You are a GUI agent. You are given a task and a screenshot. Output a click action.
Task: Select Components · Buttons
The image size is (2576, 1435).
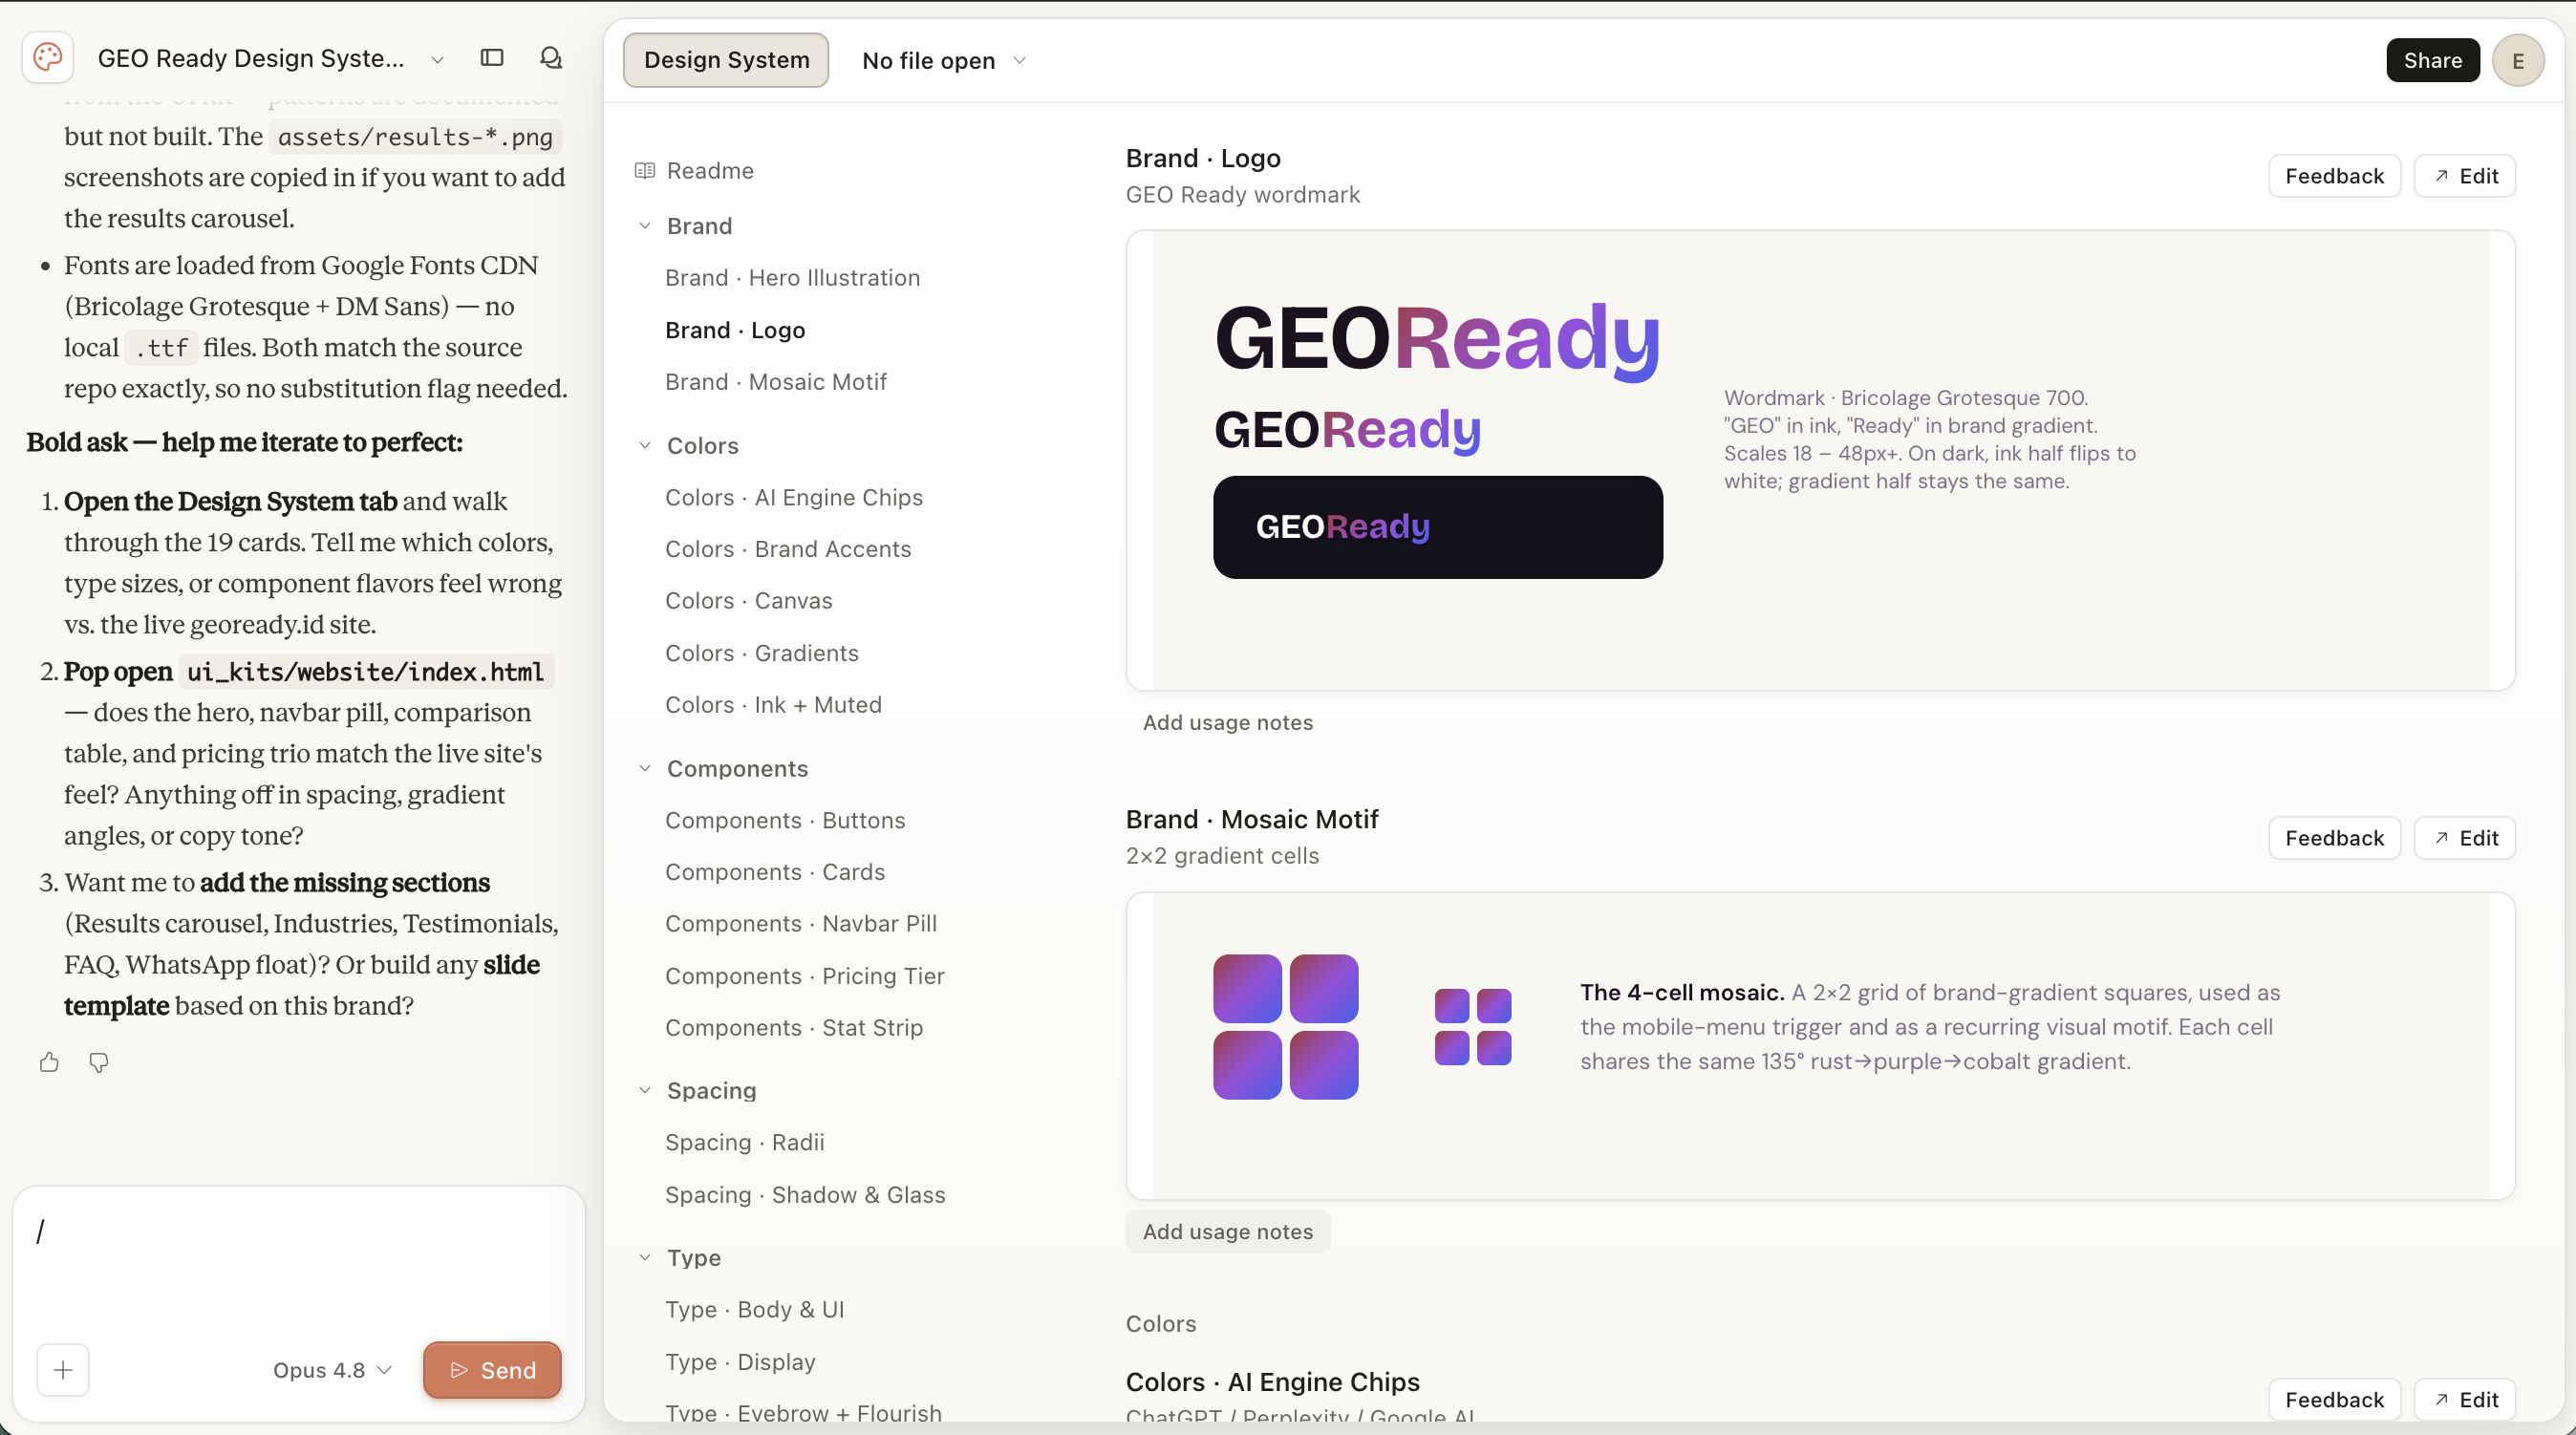(x=785, y=821)
